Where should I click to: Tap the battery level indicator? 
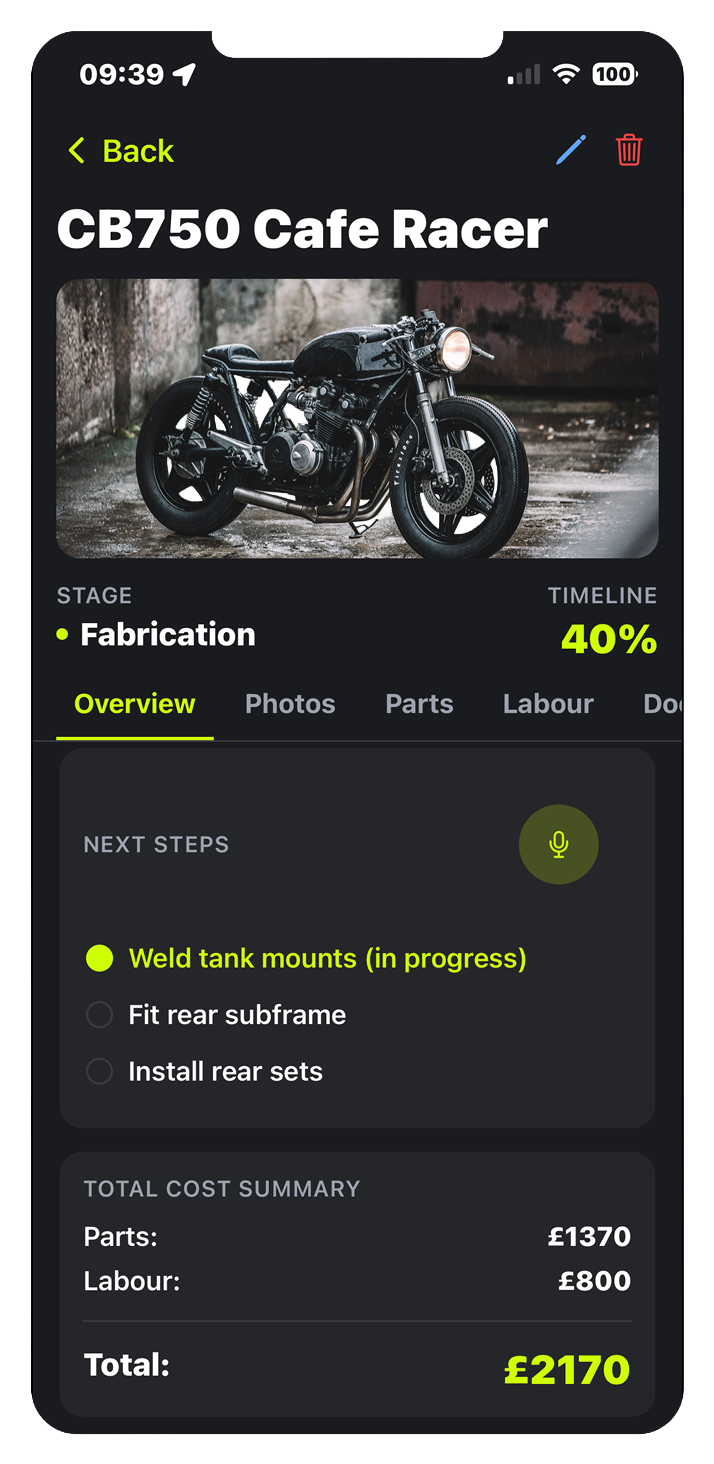pos(614,74)
